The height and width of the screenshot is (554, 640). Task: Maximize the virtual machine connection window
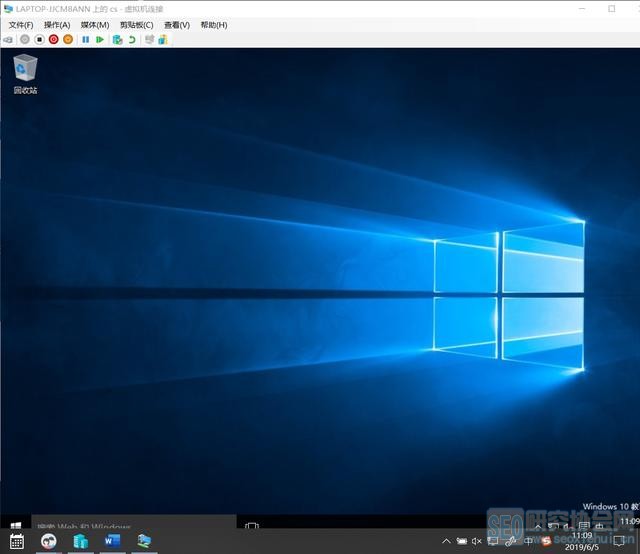point(611,9)
